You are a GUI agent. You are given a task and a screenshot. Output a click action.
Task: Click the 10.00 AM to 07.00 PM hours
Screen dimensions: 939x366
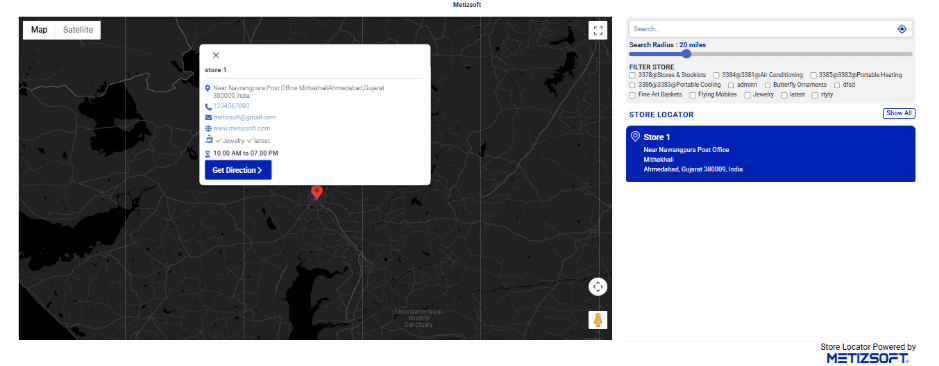[246, 153]
